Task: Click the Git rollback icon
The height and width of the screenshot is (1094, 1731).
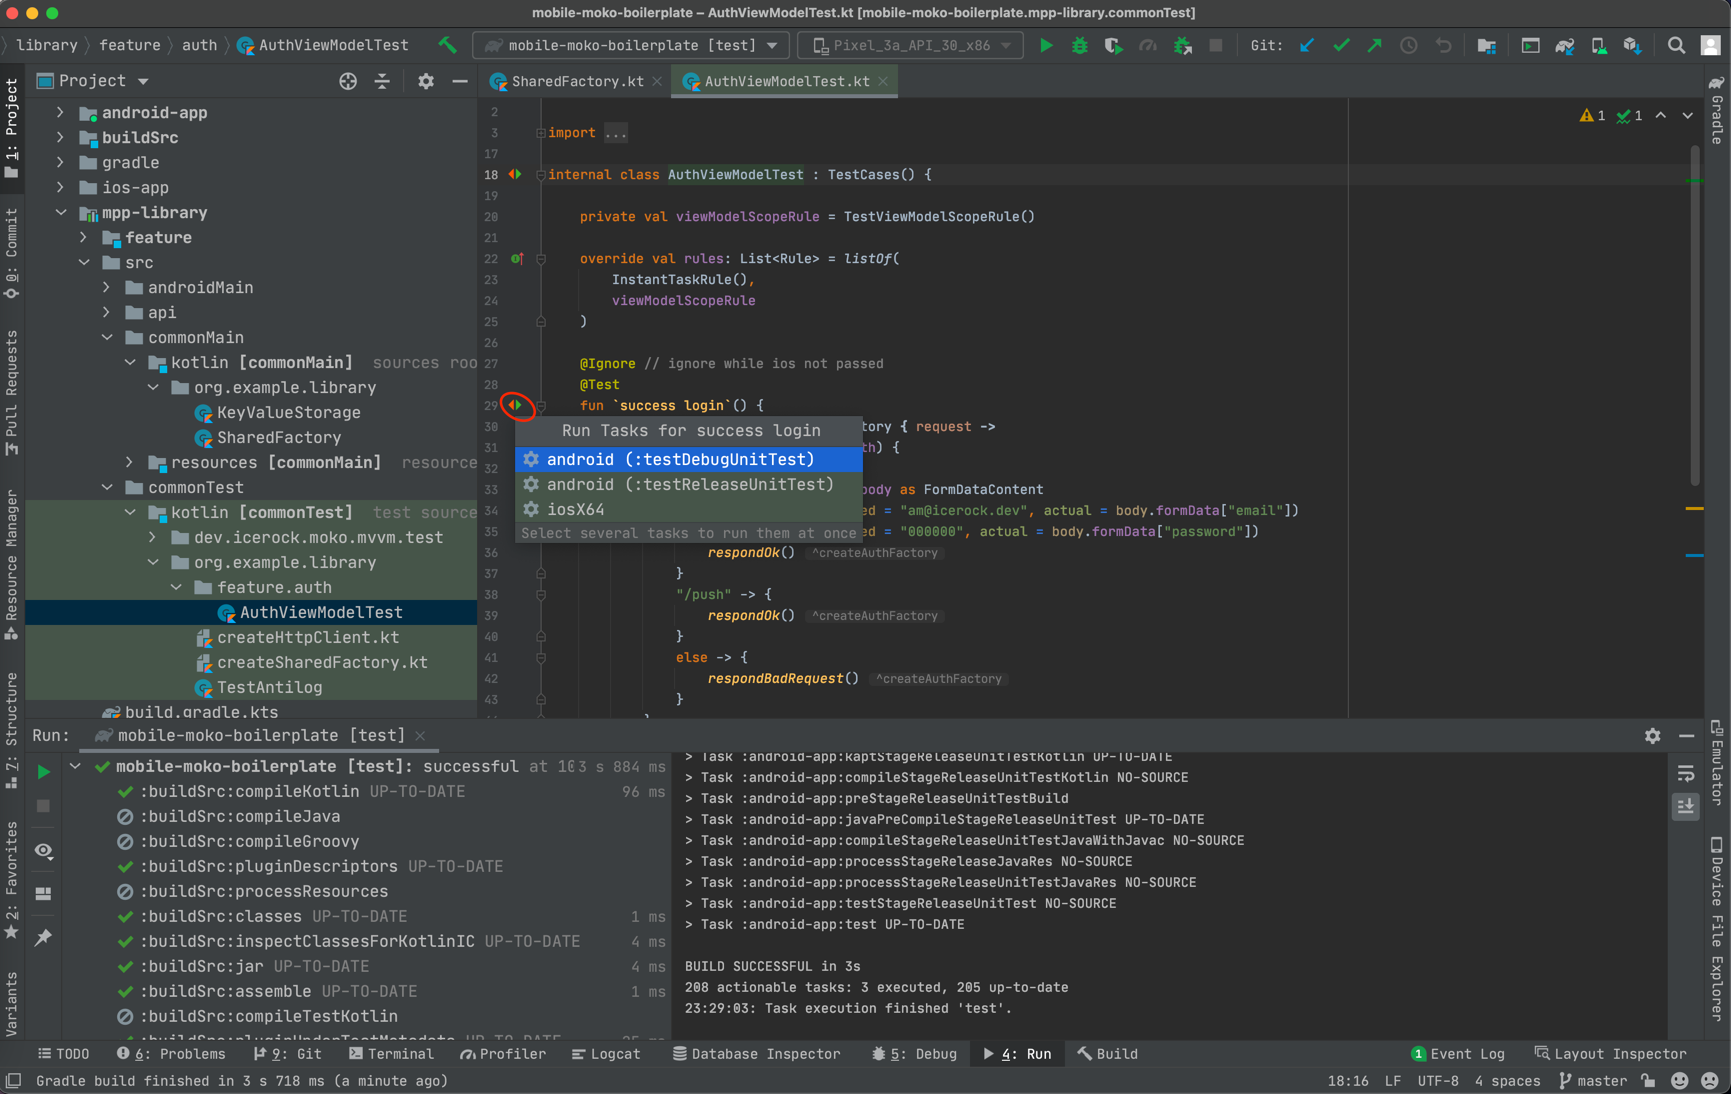Action: (x=1443, y=45)
